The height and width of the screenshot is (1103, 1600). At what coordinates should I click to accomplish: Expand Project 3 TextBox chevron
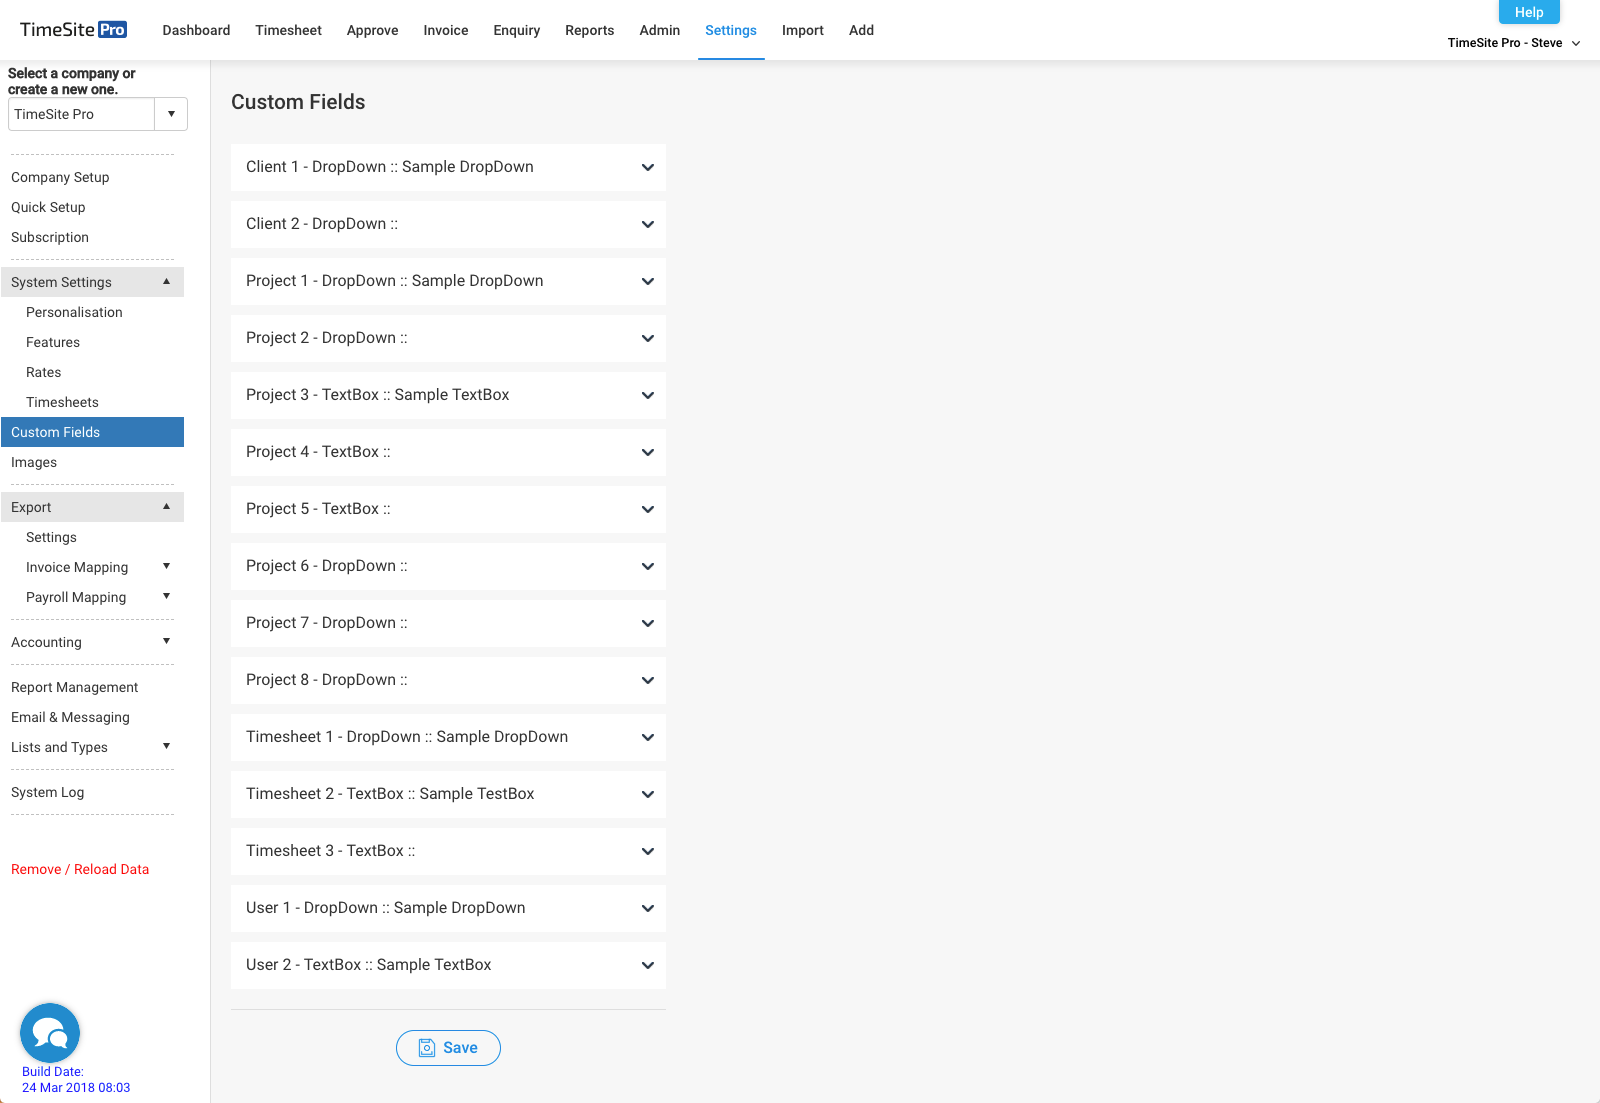coord(648,396)
